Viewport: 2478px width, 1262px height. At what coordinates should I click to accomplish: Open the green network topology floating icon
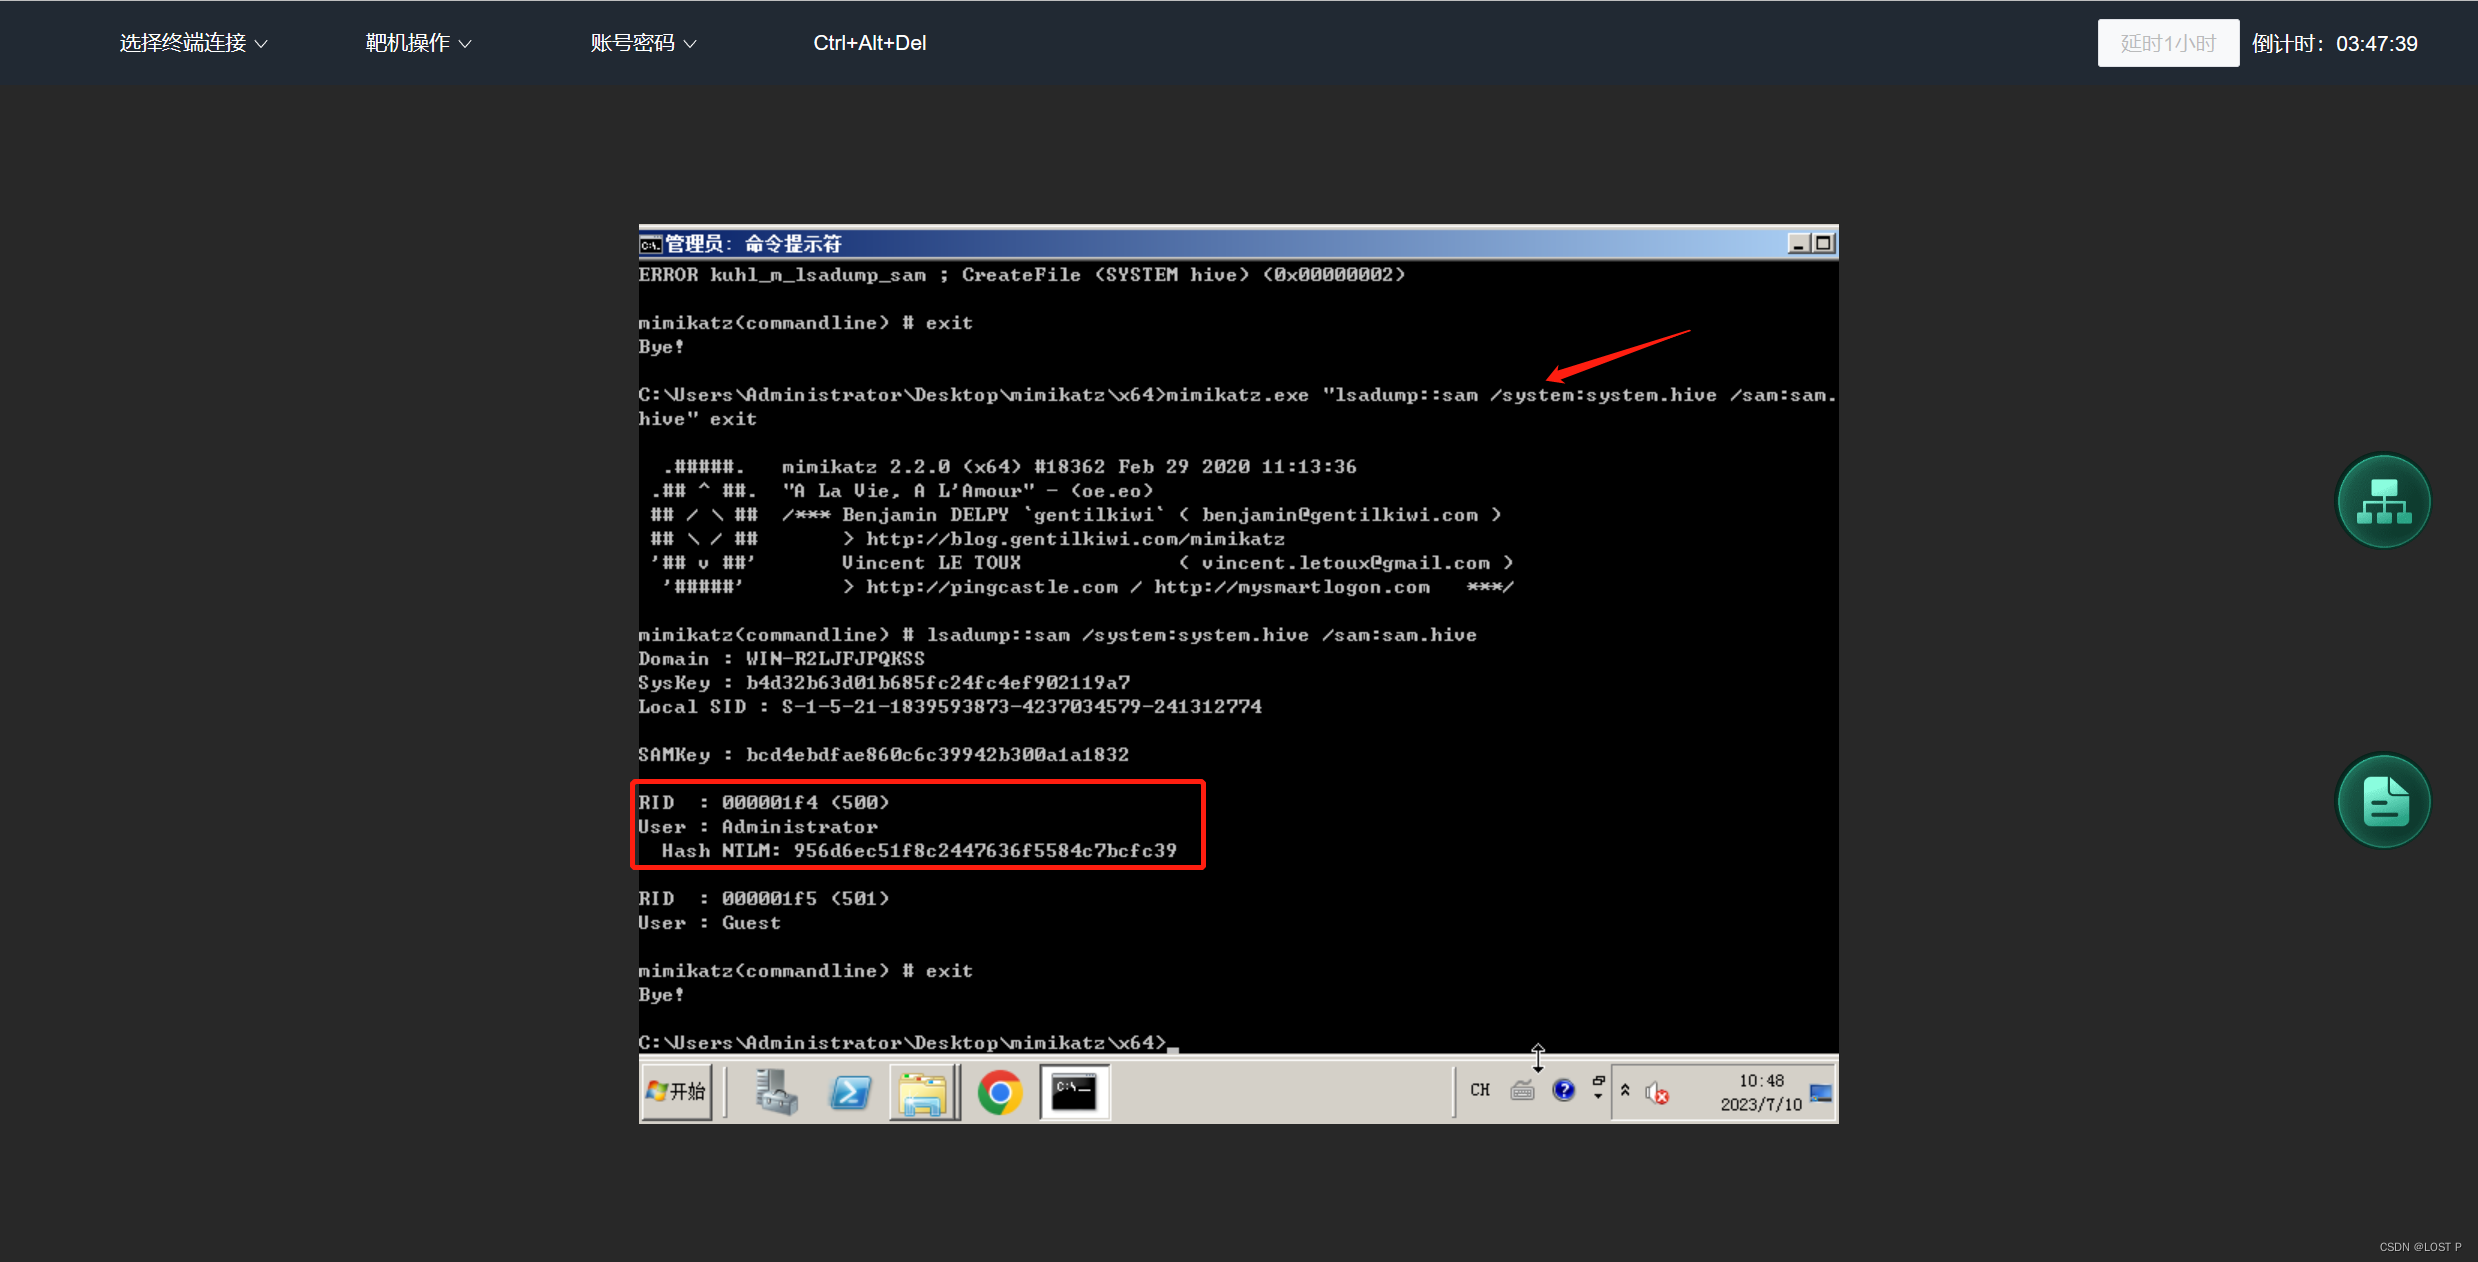pyautogui.click(x=2384, y=500)
